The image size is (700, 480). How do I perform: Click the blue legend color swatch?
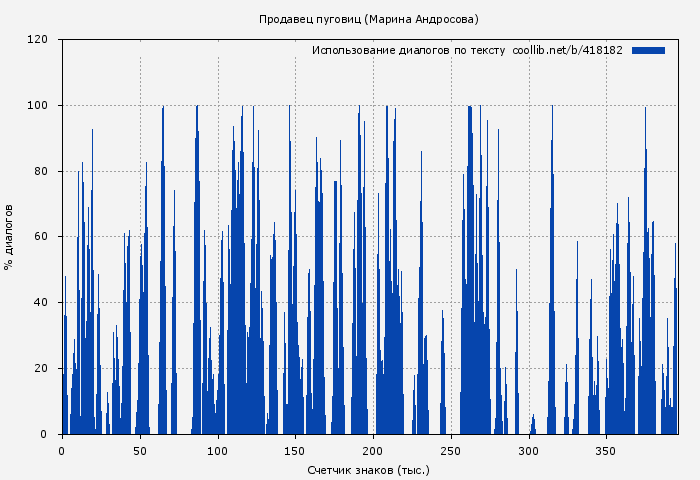click(x=648, y=50)
